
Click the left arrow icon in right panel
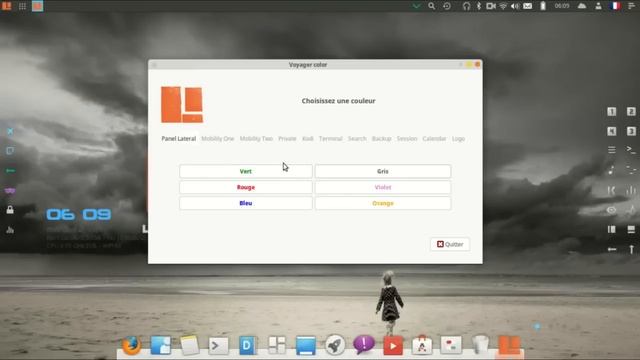pyautogui.click(x=612, y=249)
